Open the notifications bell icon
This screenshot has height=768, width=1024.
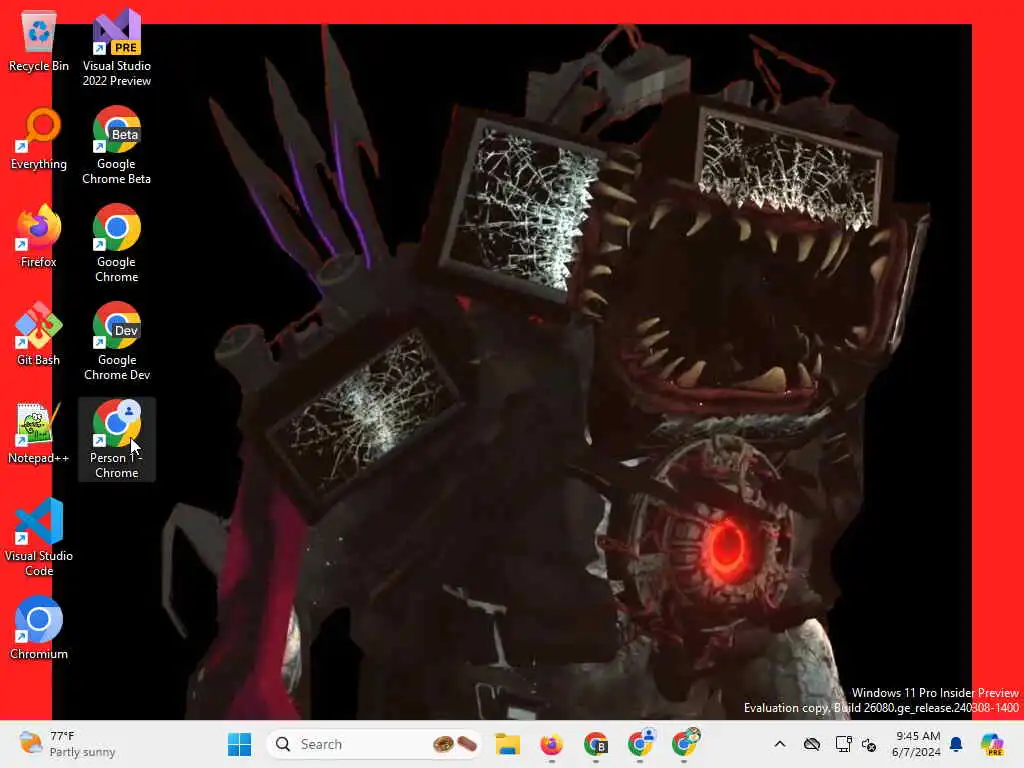(x=956, y=744)
